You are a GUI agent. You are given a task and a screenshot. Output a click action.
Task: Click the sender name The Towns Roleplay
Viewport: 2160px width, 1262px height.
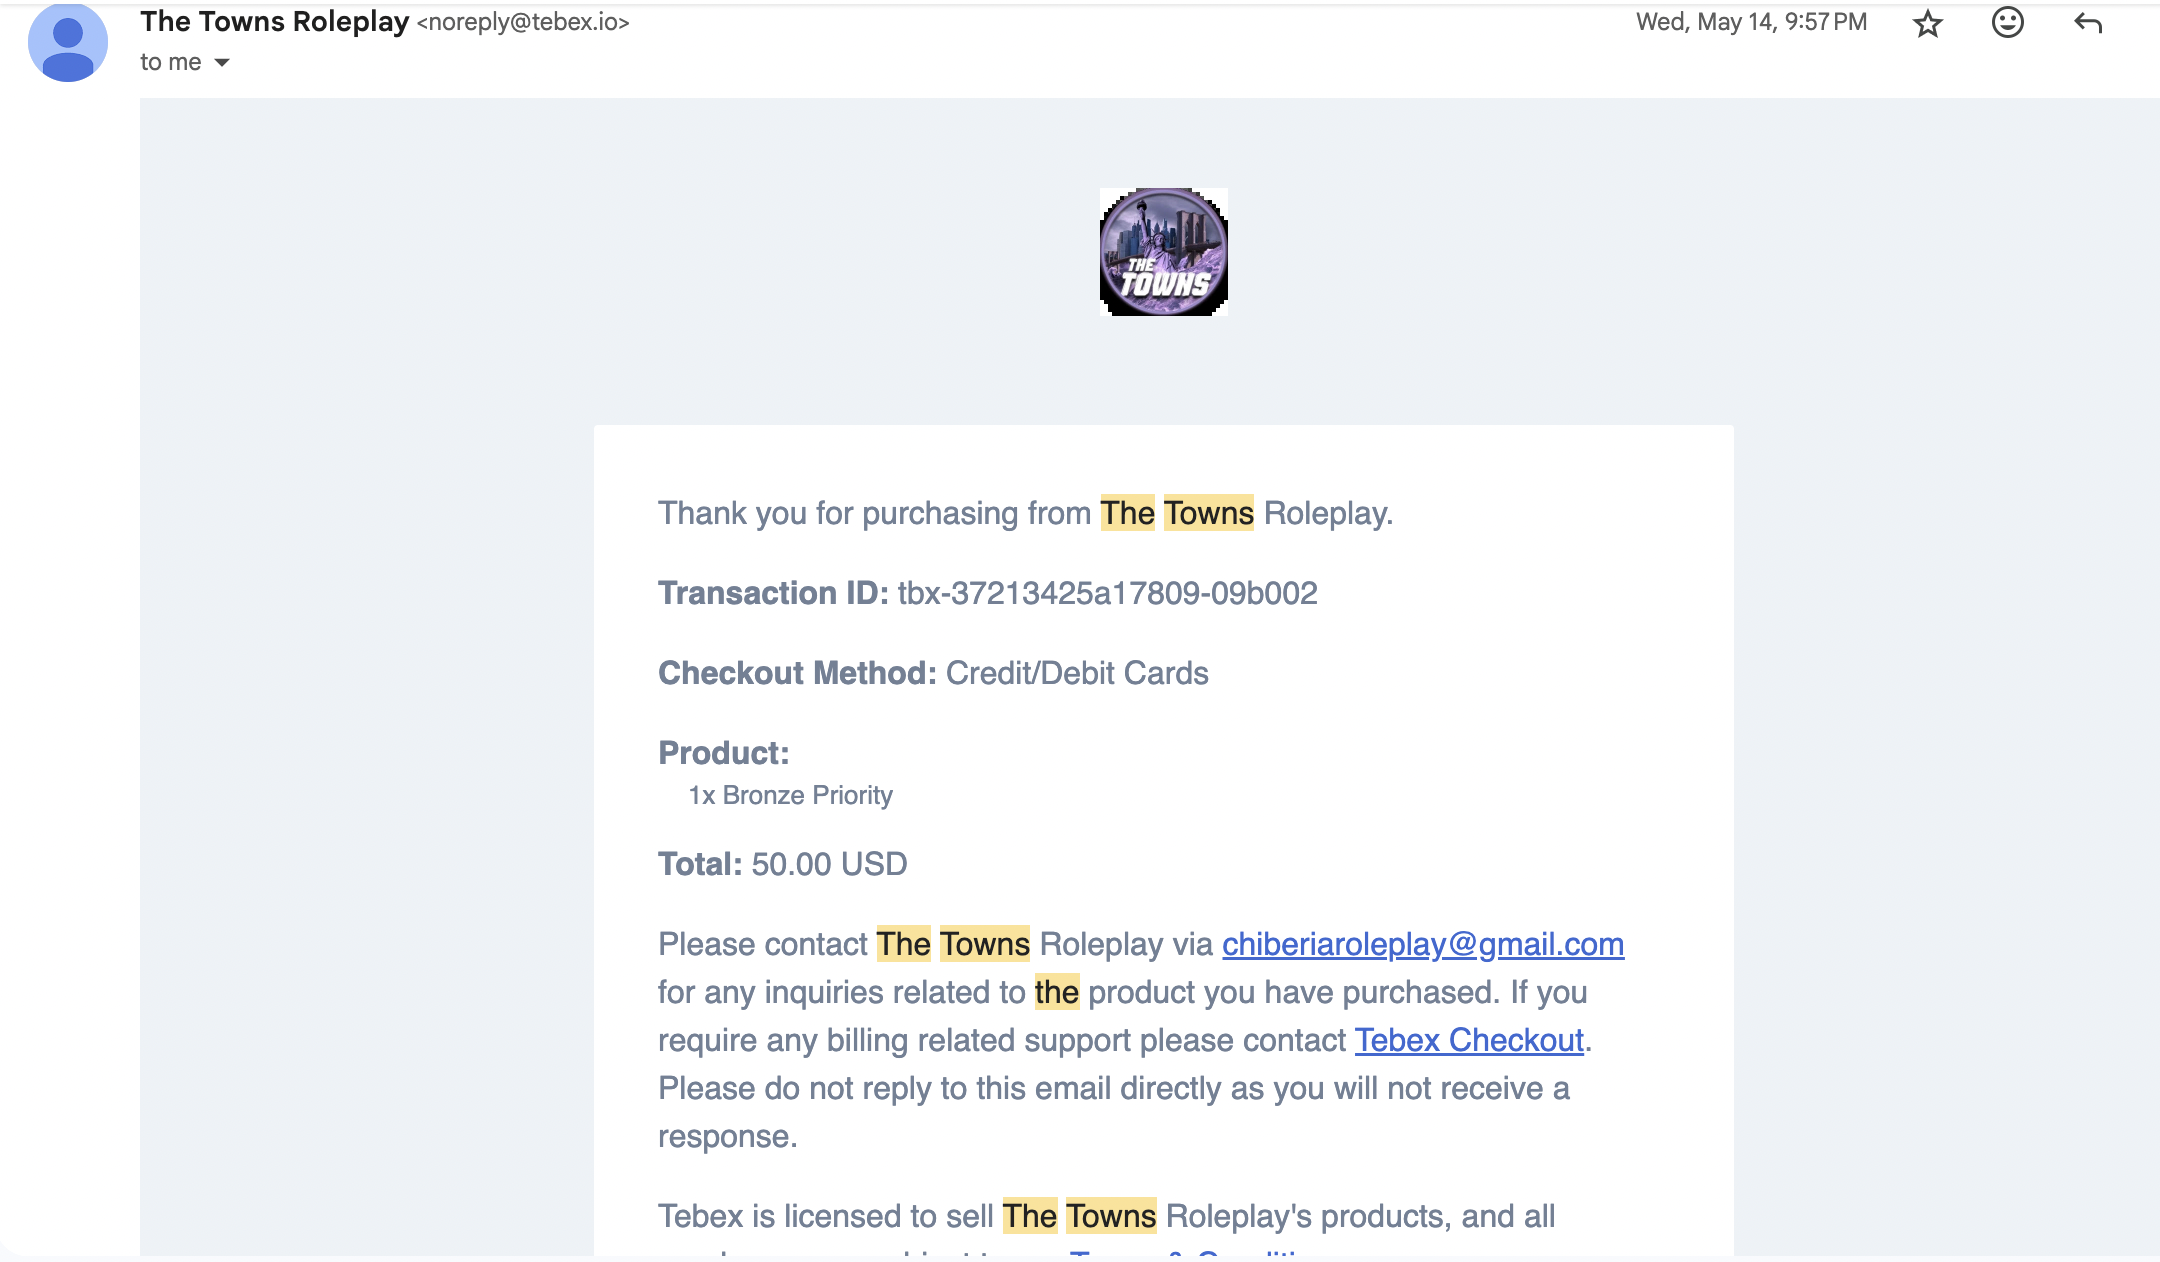[x=275, y=21]
